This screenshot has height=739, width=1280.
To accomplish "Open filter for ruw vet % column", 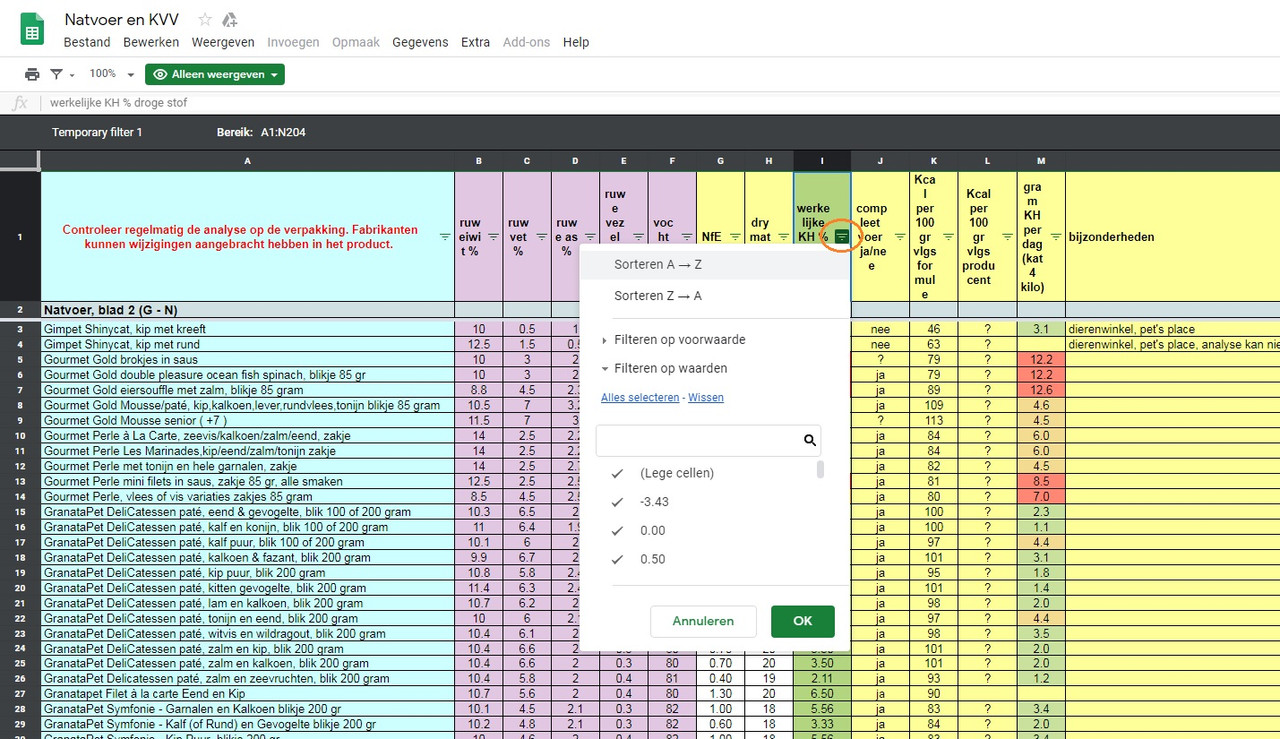I will point(541,237).
